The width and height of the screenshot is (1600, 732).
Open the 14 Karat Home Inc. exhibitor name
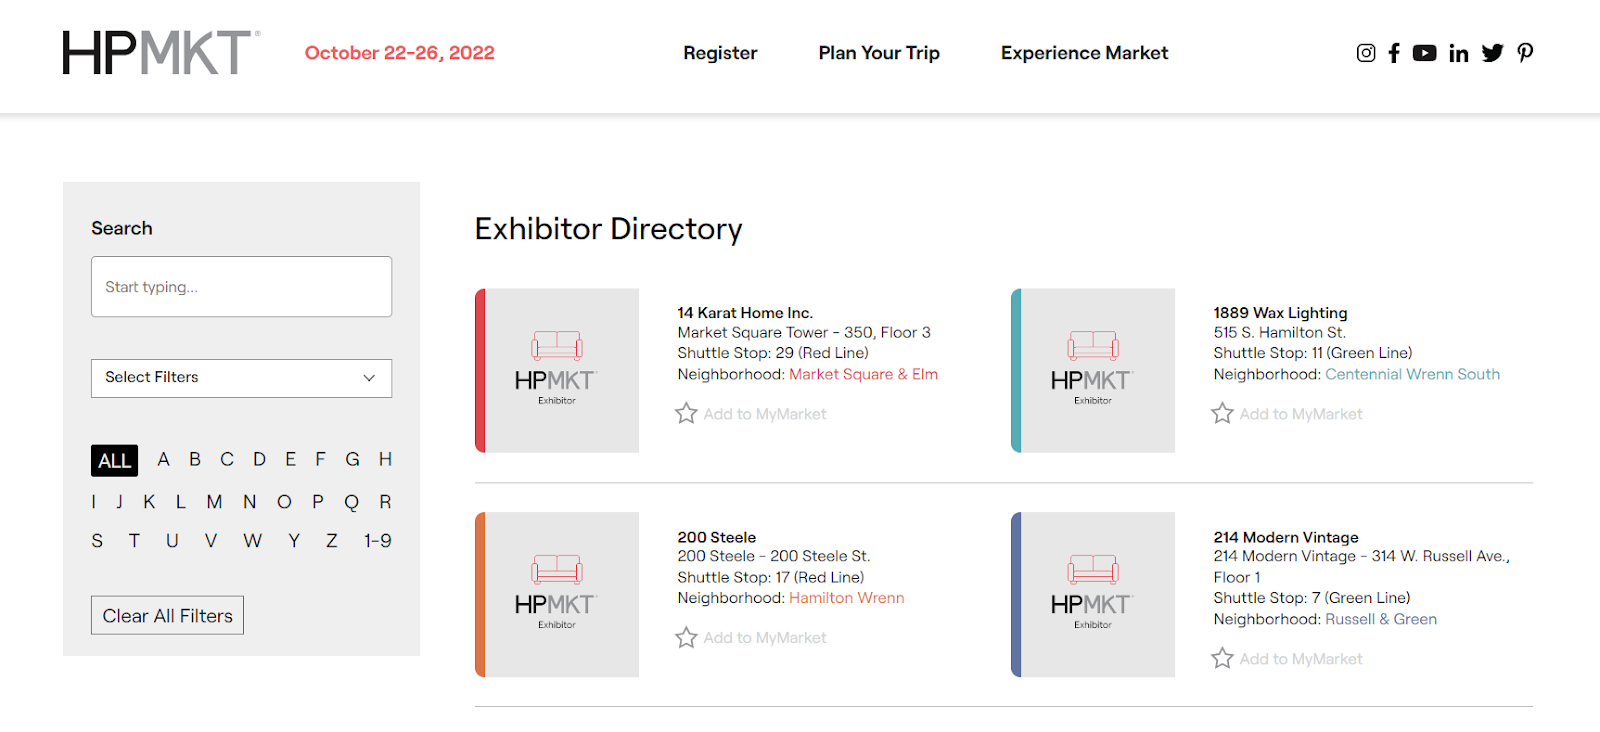click(745, 313)
